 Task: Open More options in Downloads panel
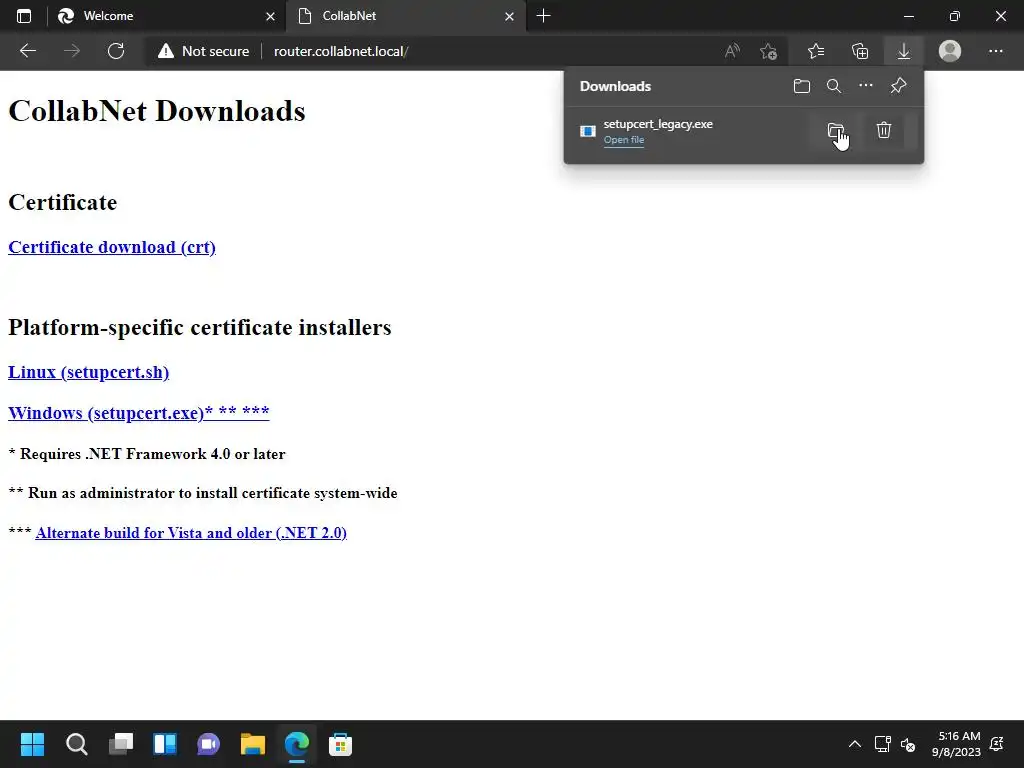(x=866, y=86)
